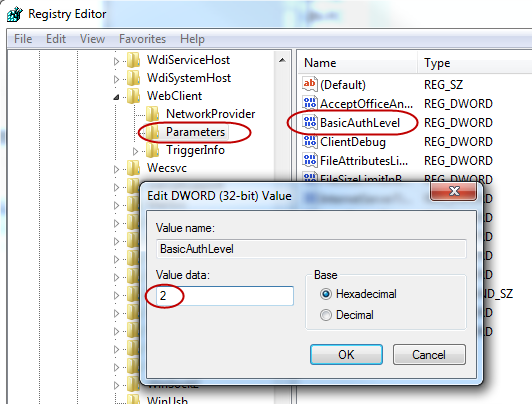Click the tree pane scroll-up arrow
Viewport: 532px width, 404px height.
282,60
